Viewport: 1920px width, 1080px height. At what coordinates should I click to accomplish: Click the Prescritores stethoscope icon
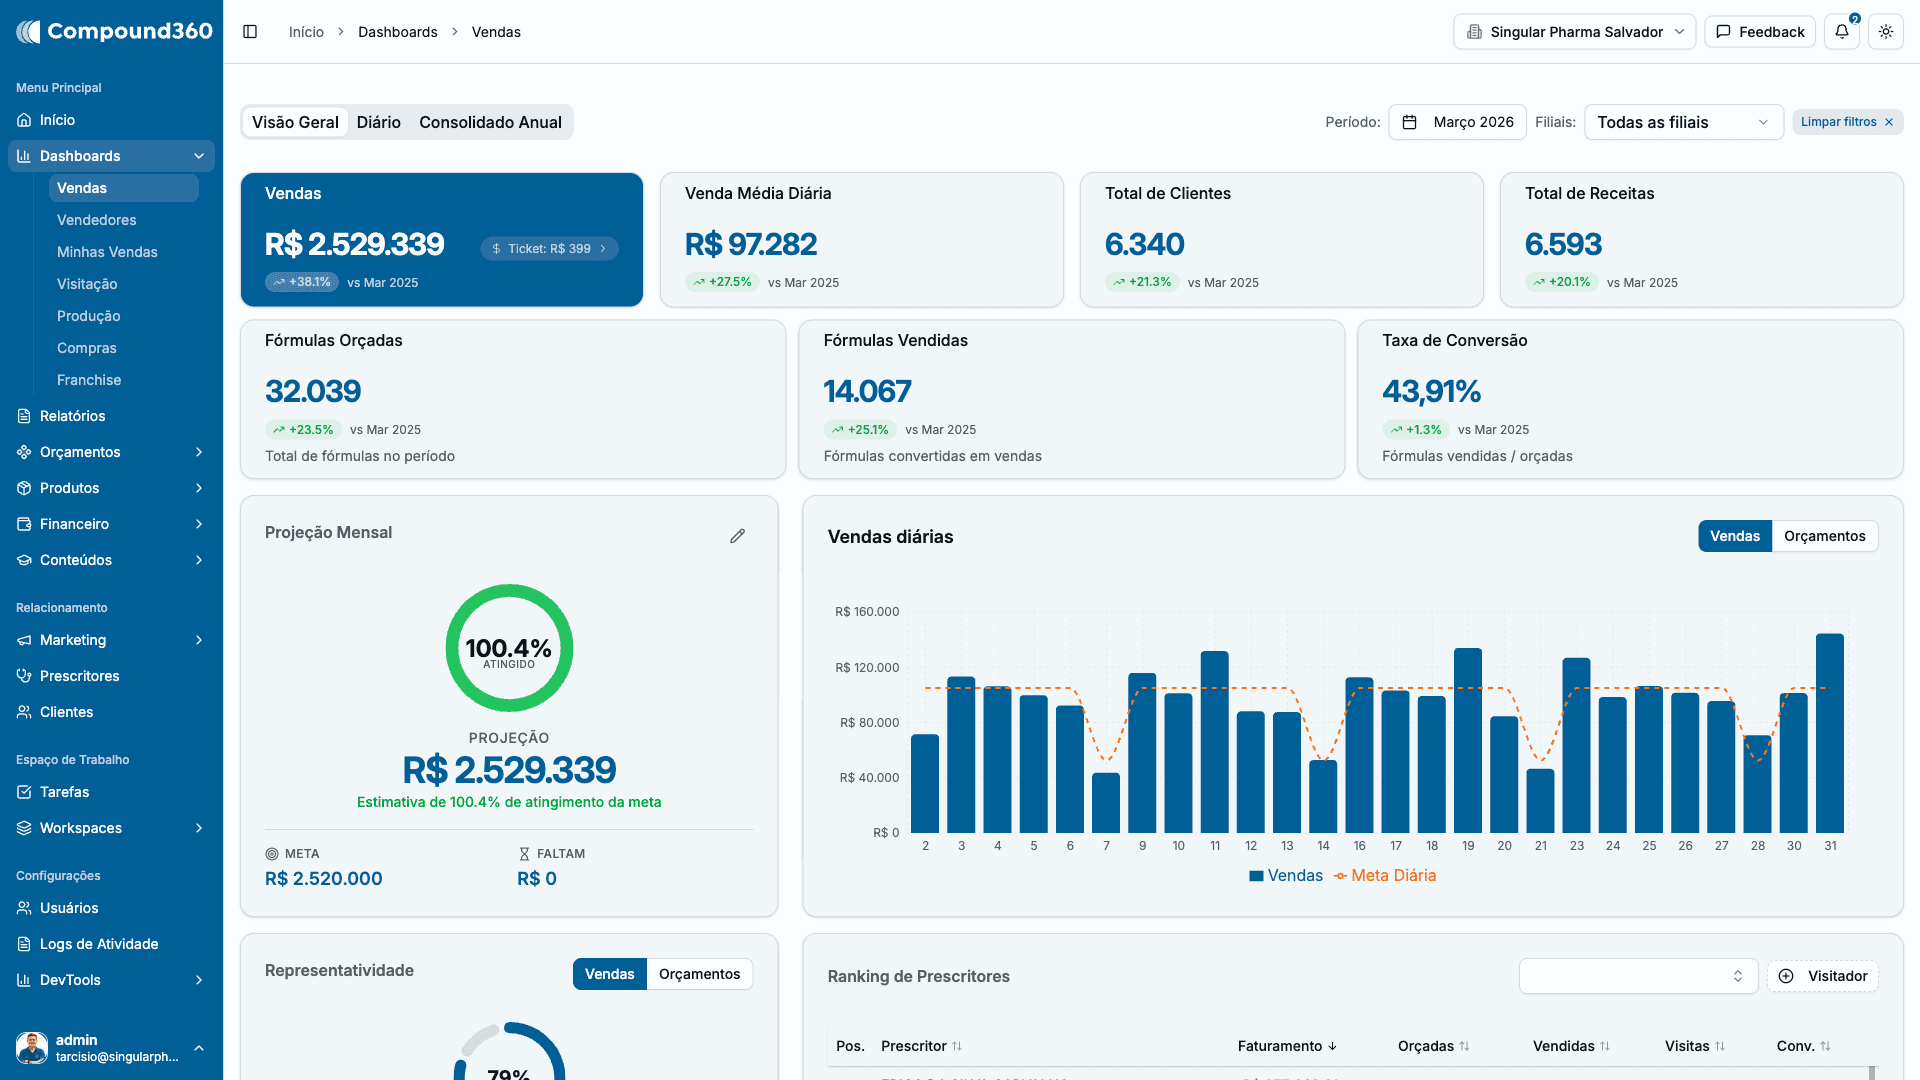pyautogui.click(x=24, y=676)
